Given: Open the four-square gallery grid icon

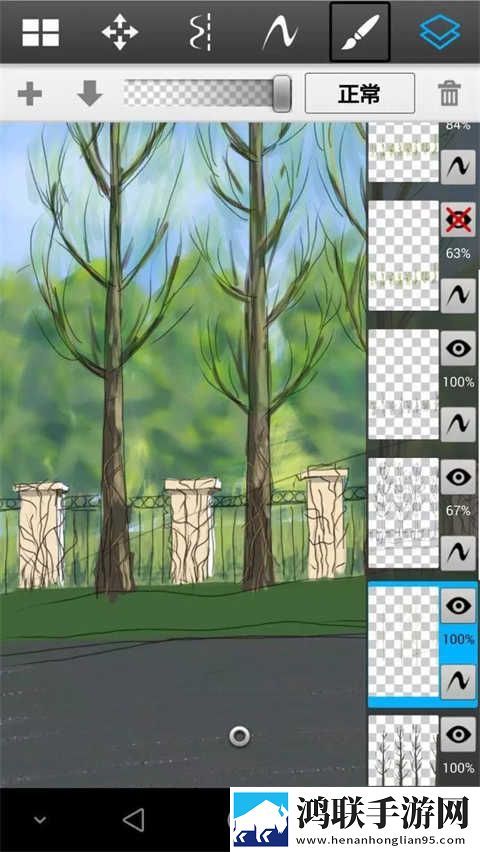Looking at the screenshot, I should point(41,32).
